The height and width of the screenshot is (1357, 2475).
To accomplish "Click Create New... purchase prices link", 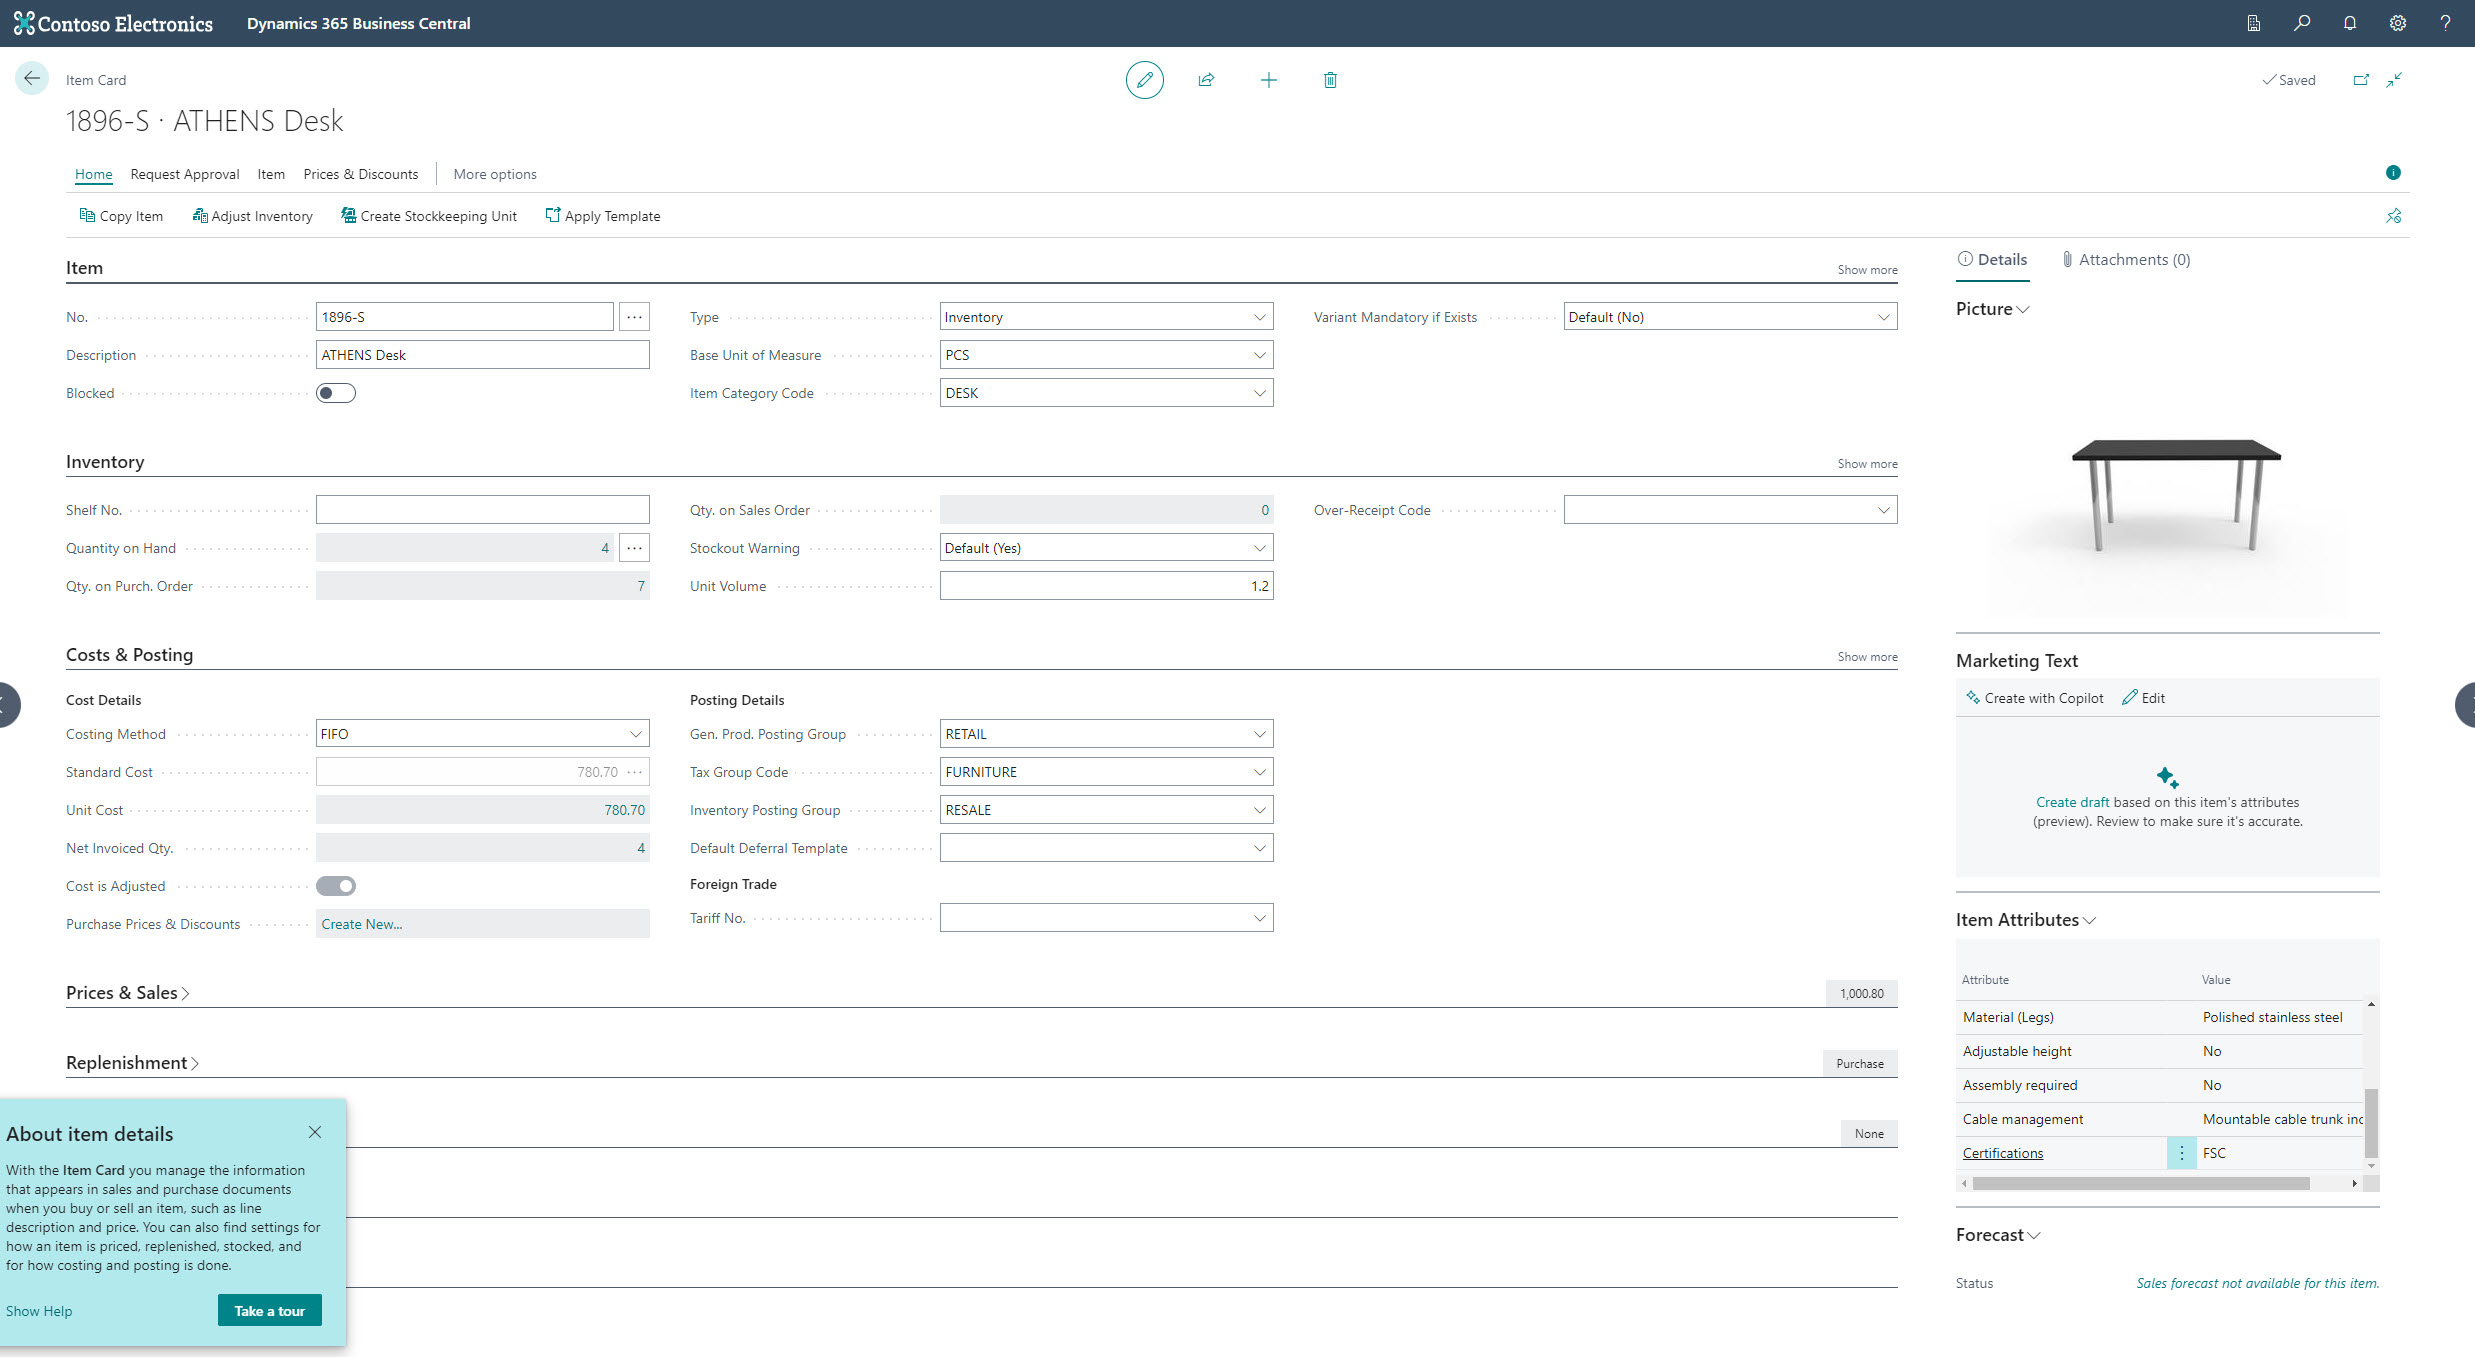I will 362,924.
